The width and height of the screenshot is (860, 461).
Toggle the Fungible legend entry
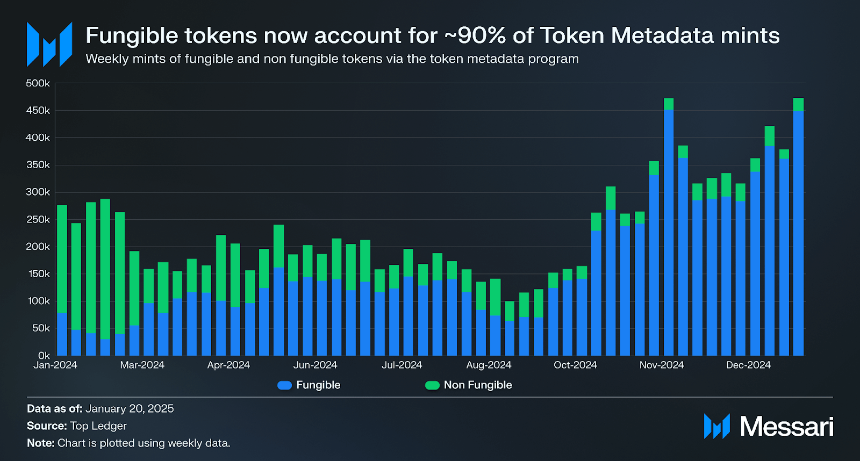309,385
